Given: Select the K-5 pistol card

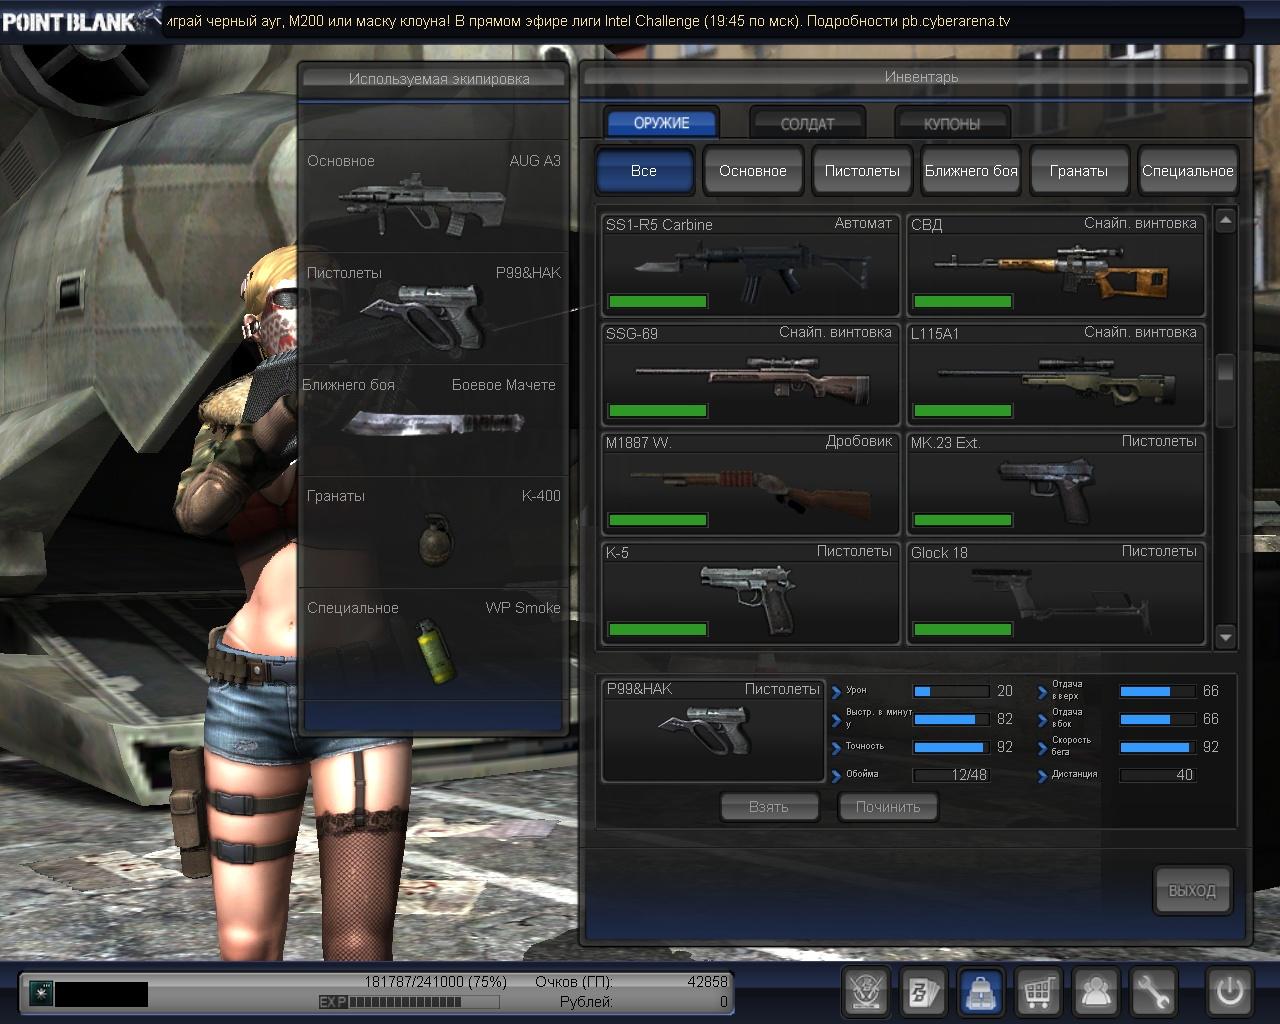Looking at the screenshot, I should click(751, 592).
